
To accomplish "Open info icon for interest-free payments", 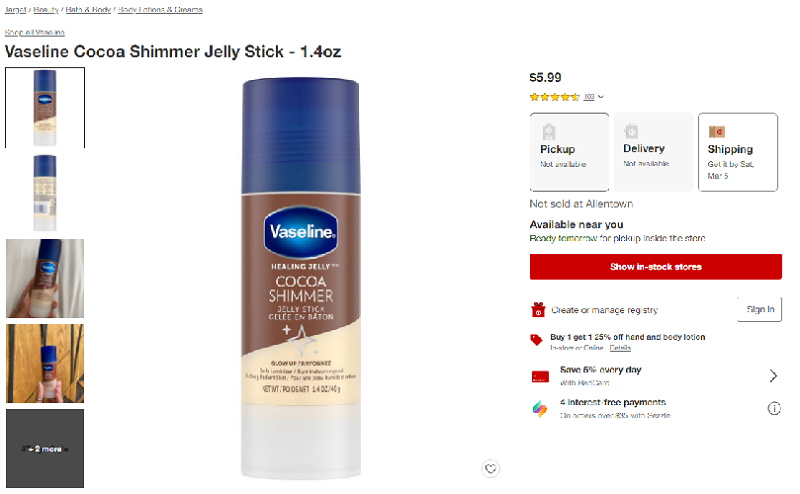I will [773, 408].
